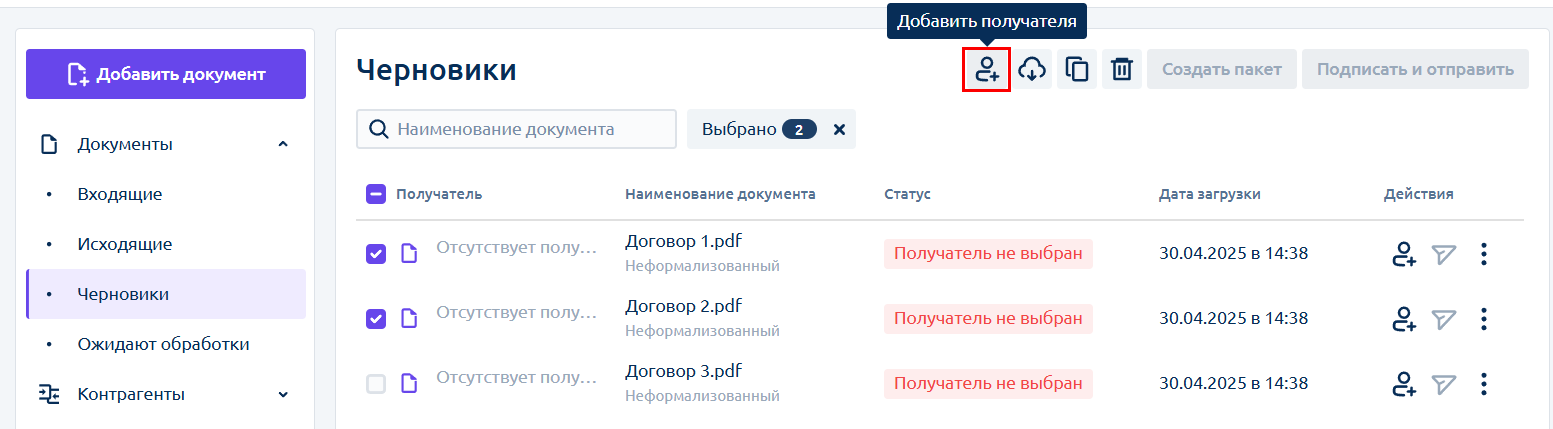Clear selection with Выбрано X icon
The height and width of the screenshot is (429, 1553).
pyautogui.click(x=839, y=129)
